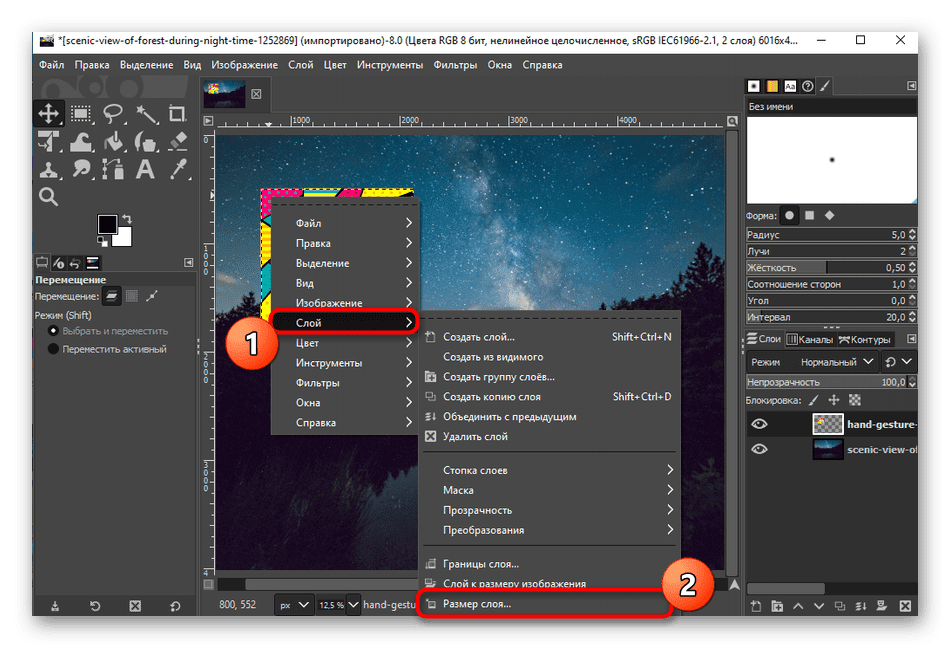The height and width of the screenshot is (648, 950).
Task: Open the navigation preview icon at canvas corner
Action: (x=734, y=584)
